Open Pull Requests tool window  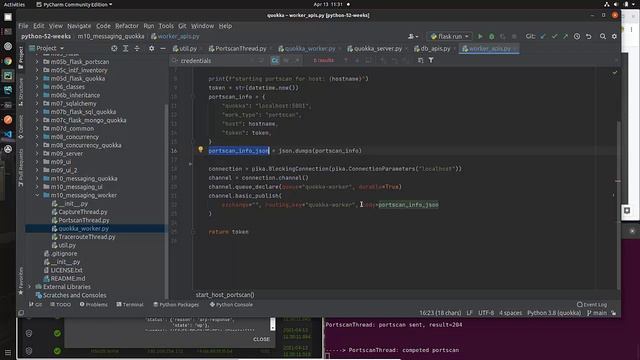pyautogui.click(x=21, y=168)
